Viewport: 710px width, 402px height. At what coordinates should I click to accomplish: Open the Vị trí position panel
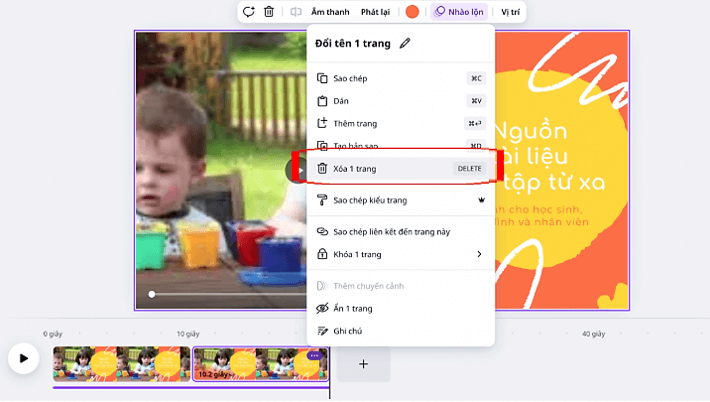pos(510,12)
